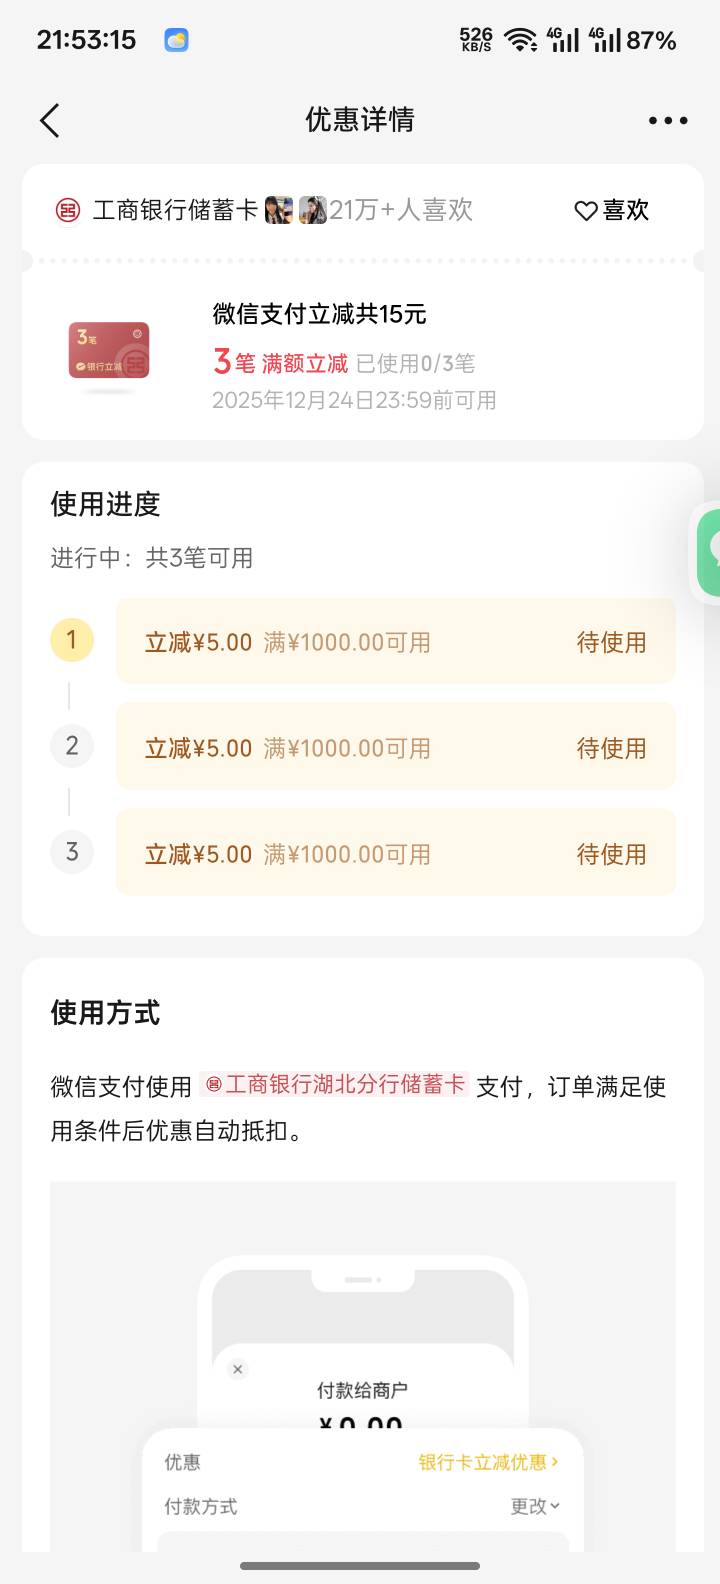Viewport: 720px width, 1584px height.
Task: Open the red ICBC coupon card thumbnail
Action: 109,351
